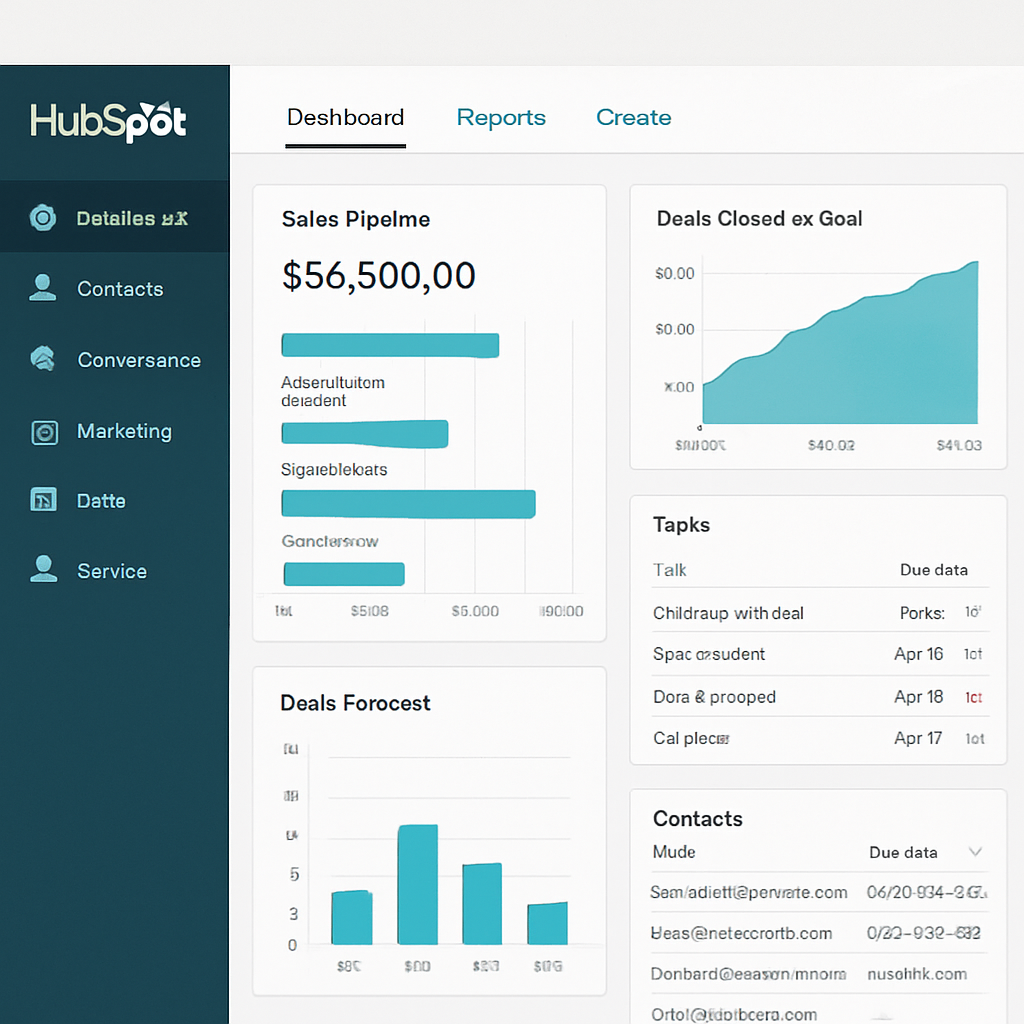Click the Apr 17 due date
Viewport: 1024px width, 1024px height.
coord(918,738)
